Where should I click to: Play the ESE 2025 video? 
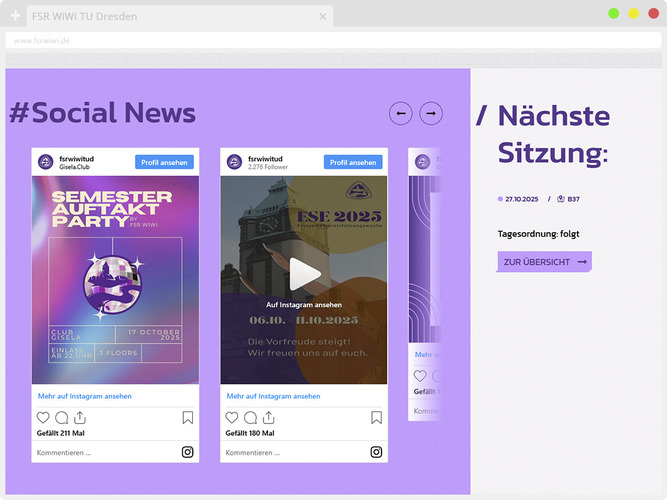tap(305, 274)
